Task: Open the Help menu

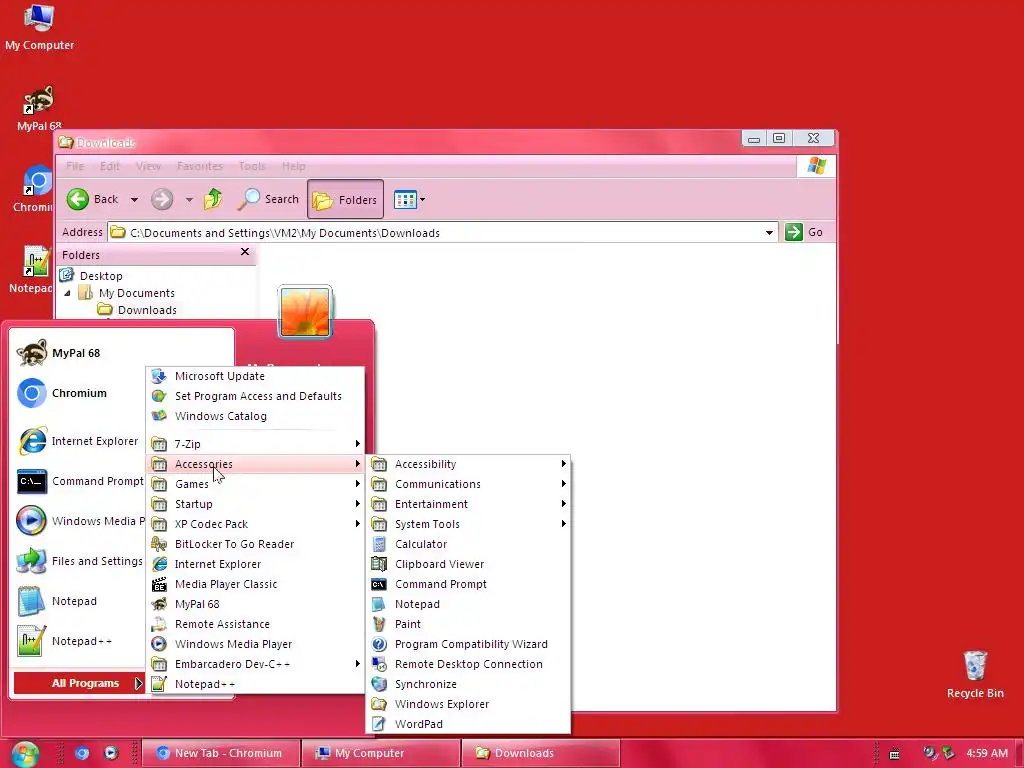Action: click(x=294, y=166)
